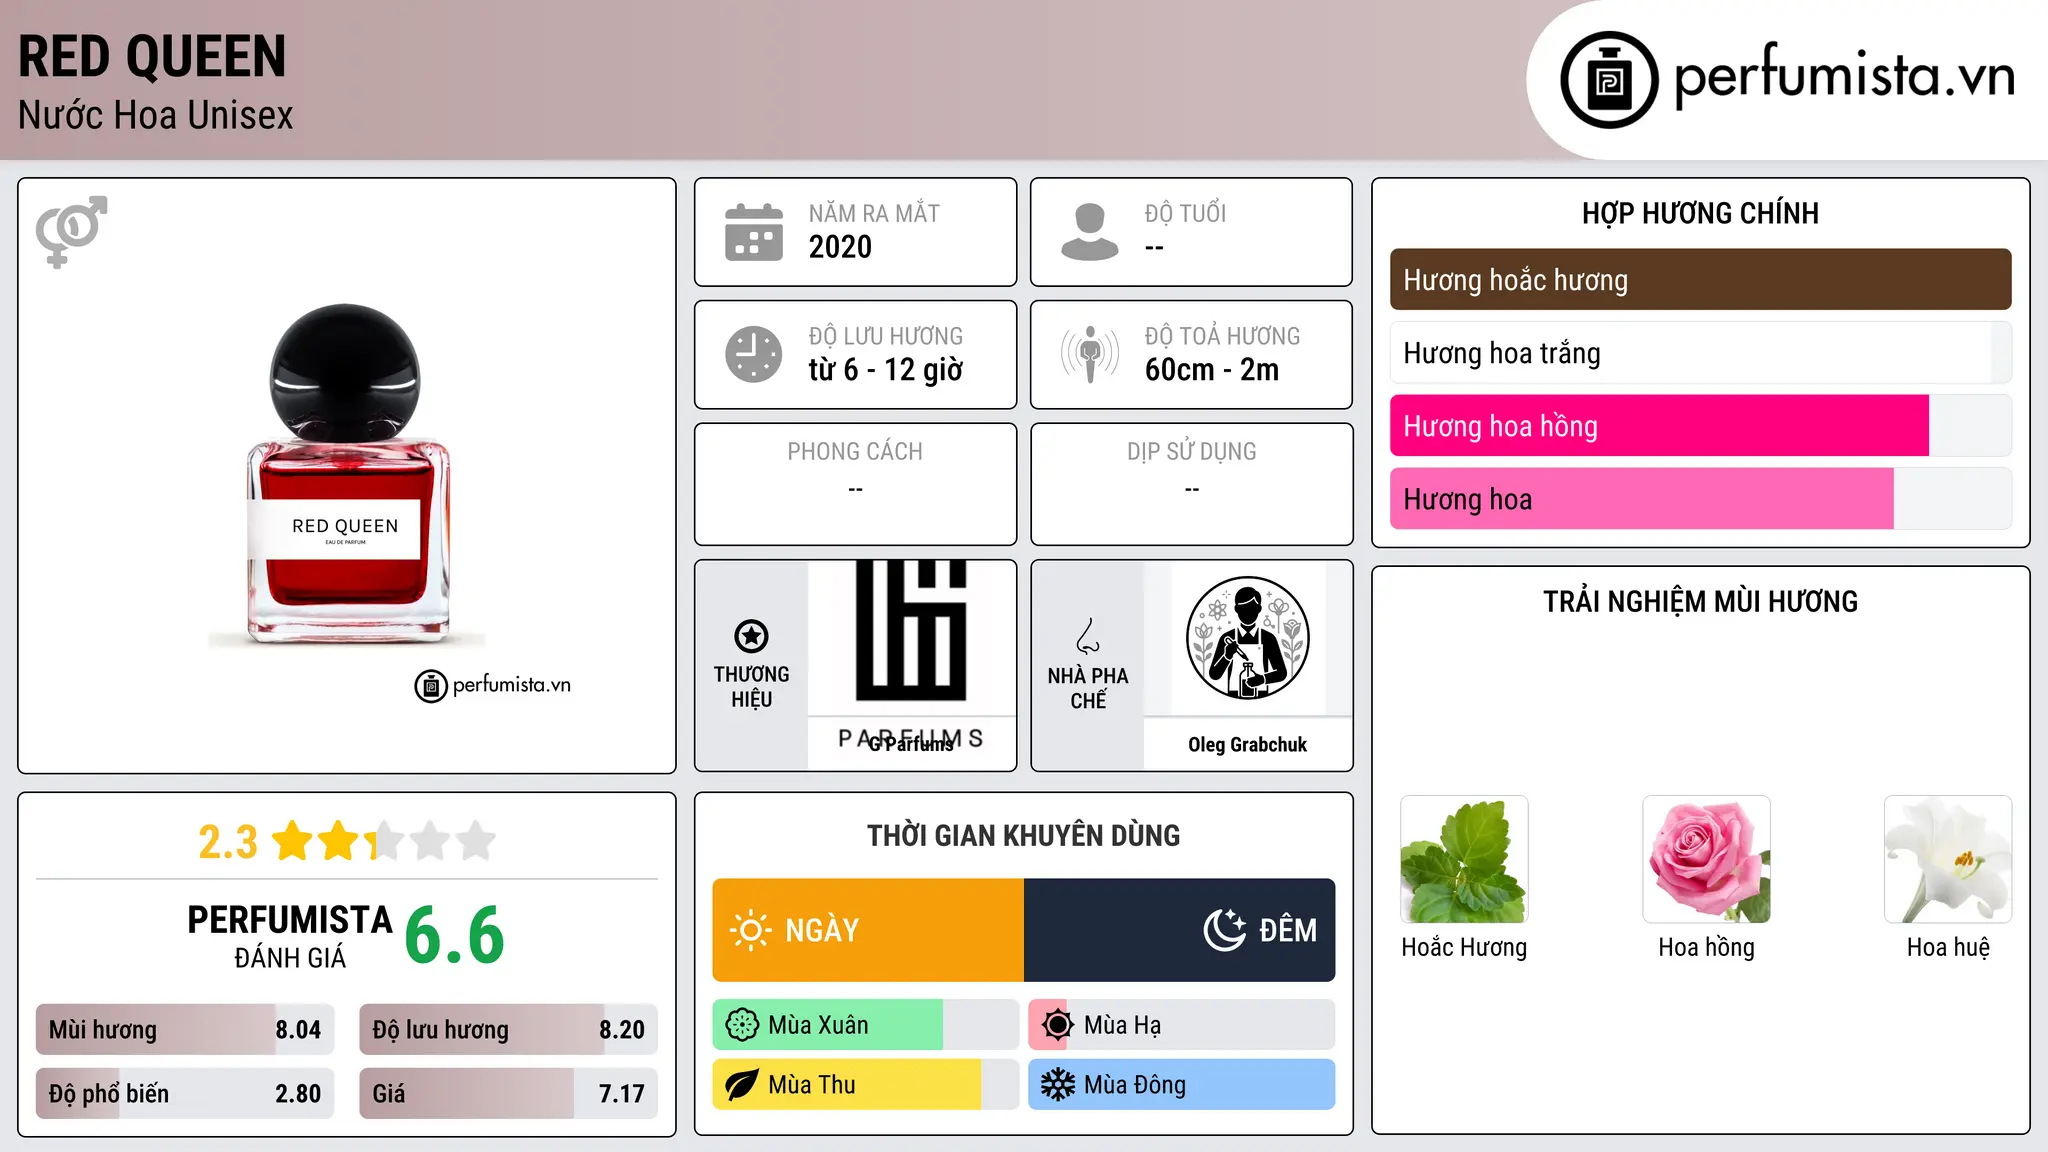Click the Mùa Xuân season bar
Screen dimensions: 2048x1152
click(x=865, y=1025)
